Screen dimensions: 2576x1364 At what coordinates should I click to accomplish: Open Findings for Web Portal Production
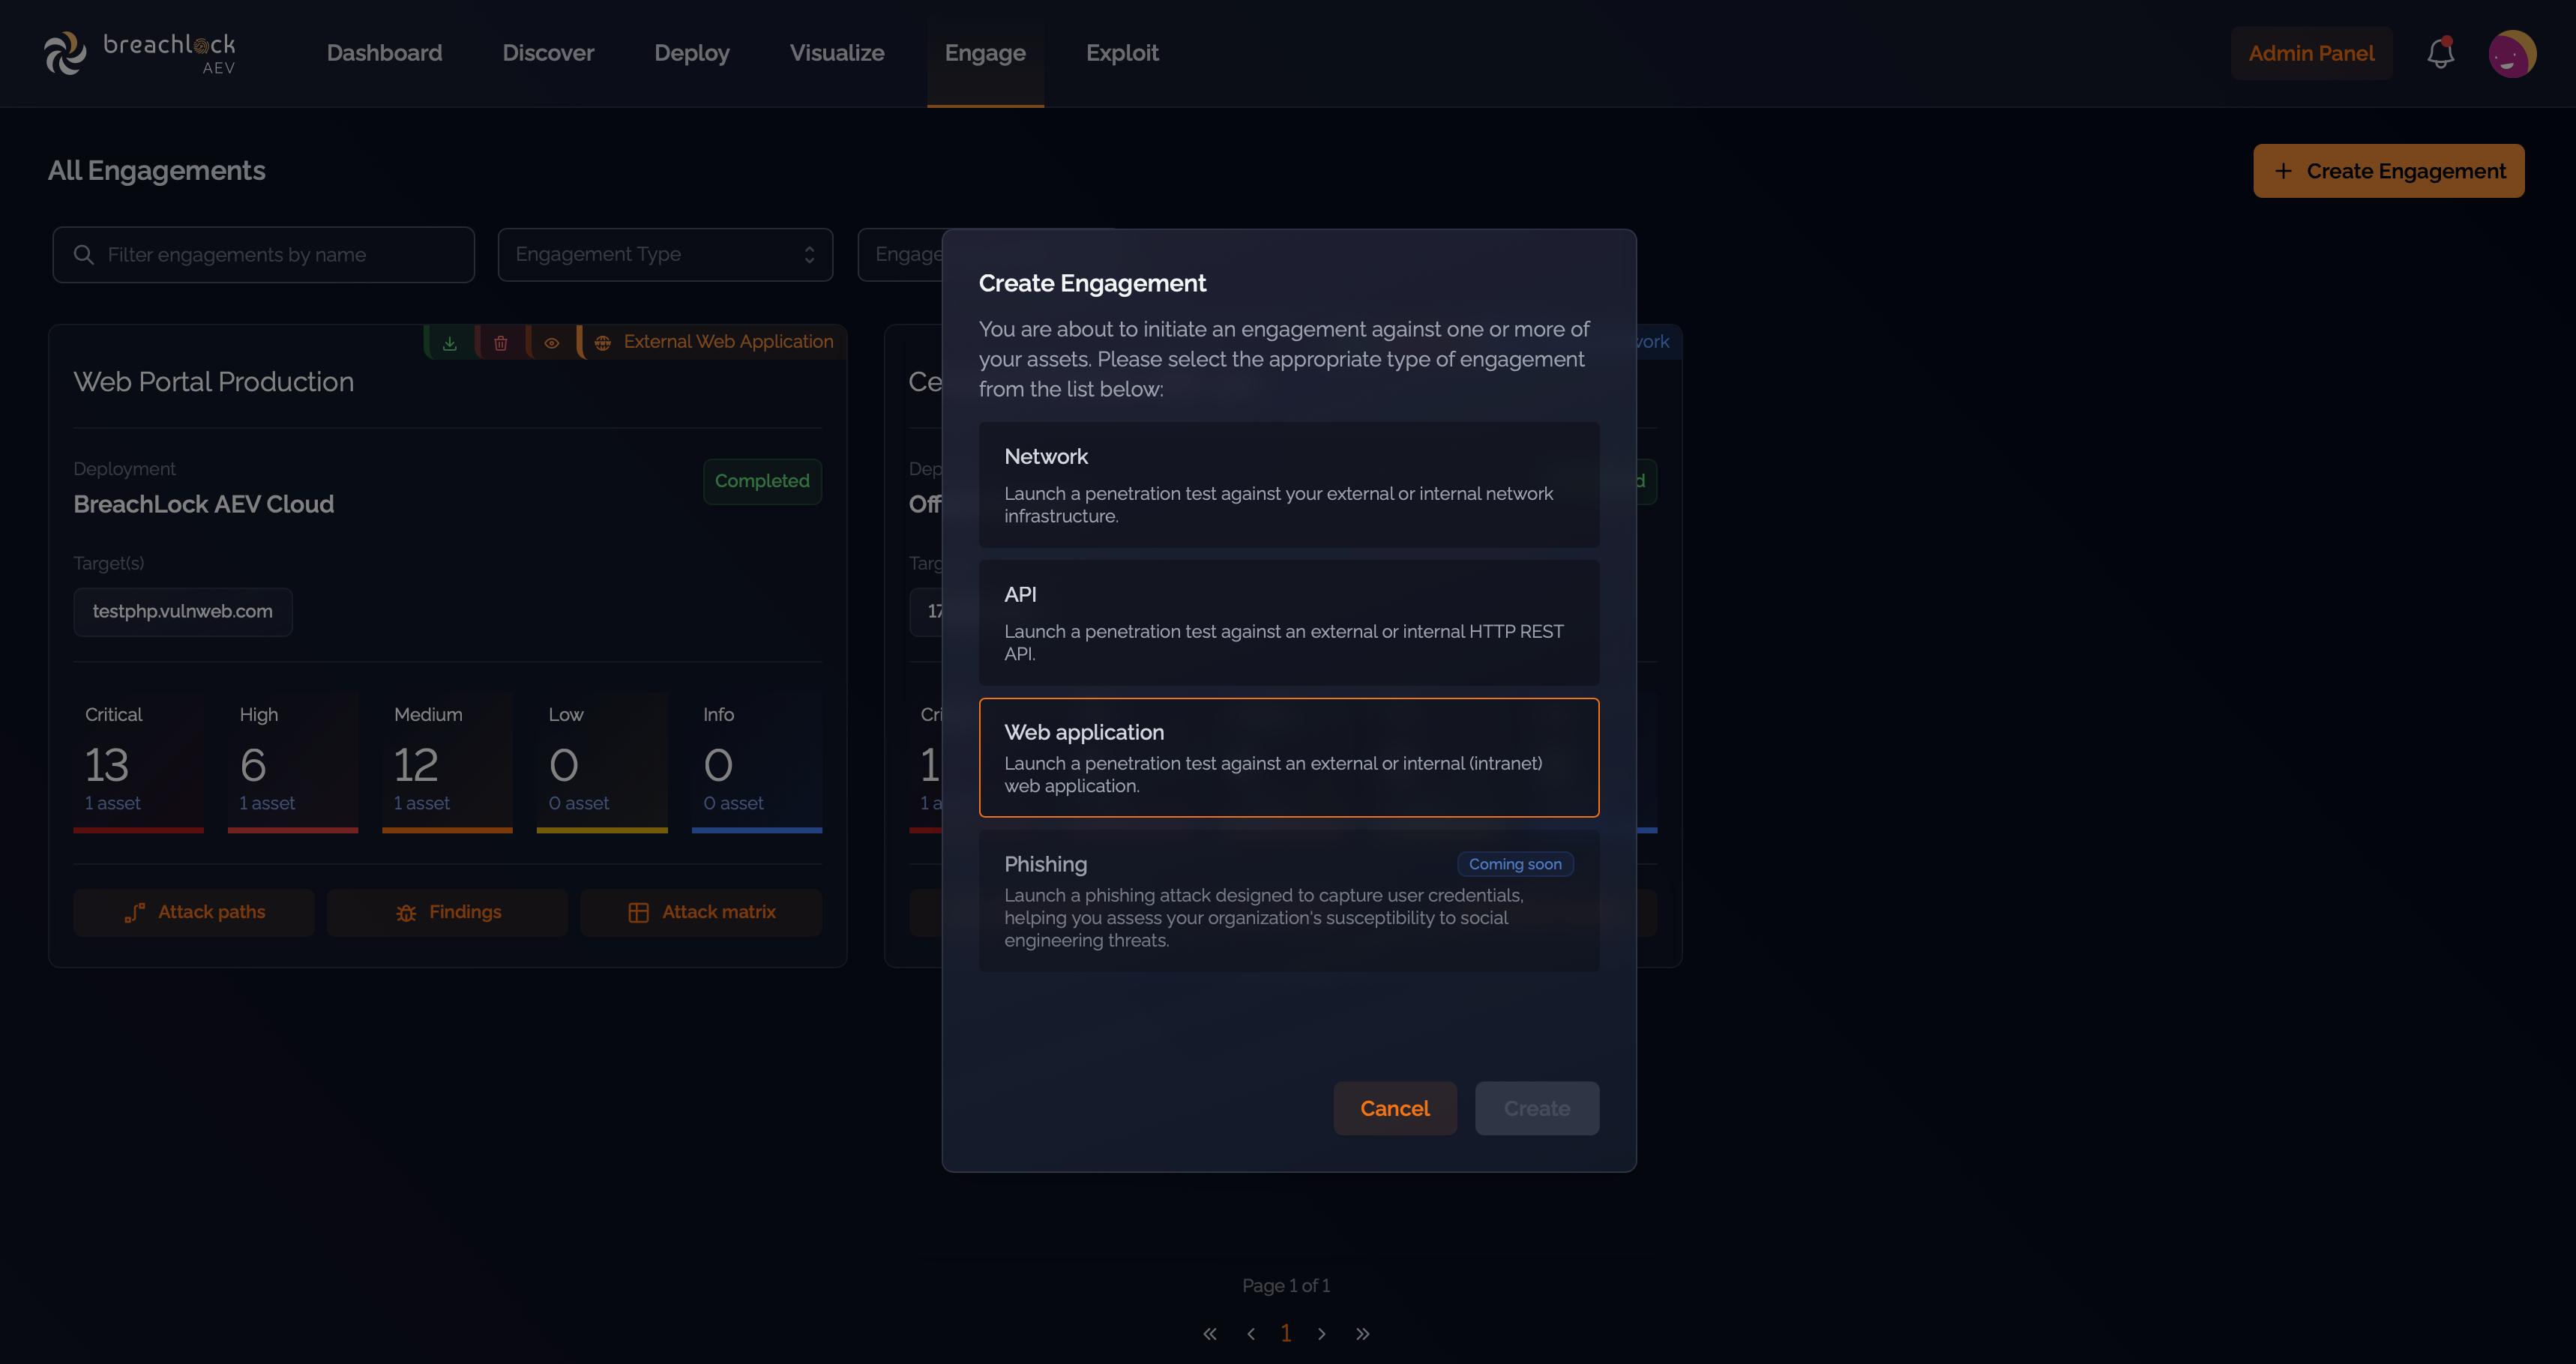447,912
